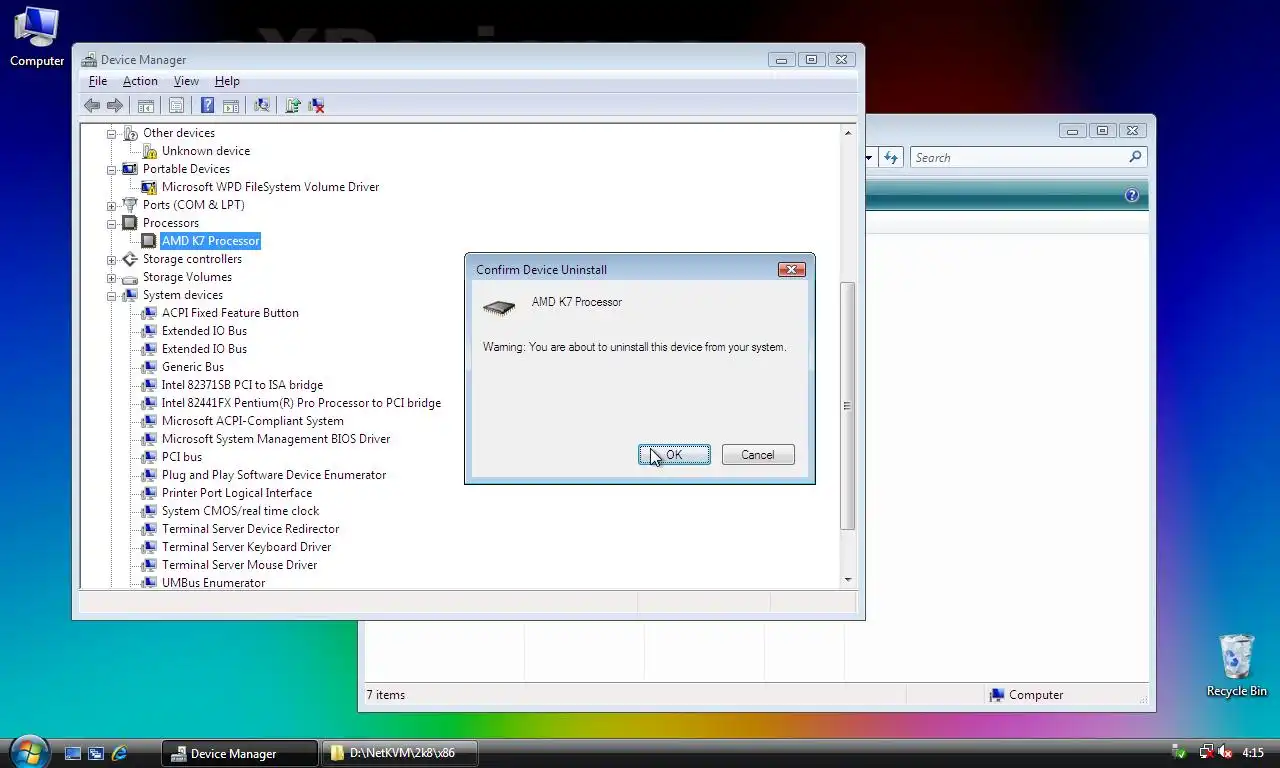Collapse the Processors node
Viewport: 1280px width, 768px height.
point(112,223)
